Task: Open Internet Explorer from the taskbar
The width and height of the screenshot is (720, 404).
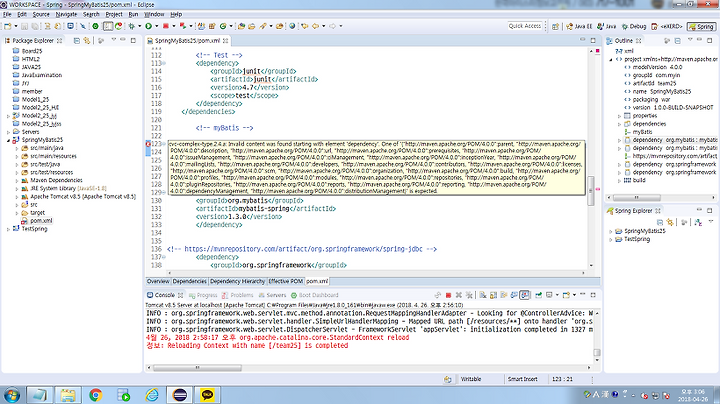Action: coord(152,395)
